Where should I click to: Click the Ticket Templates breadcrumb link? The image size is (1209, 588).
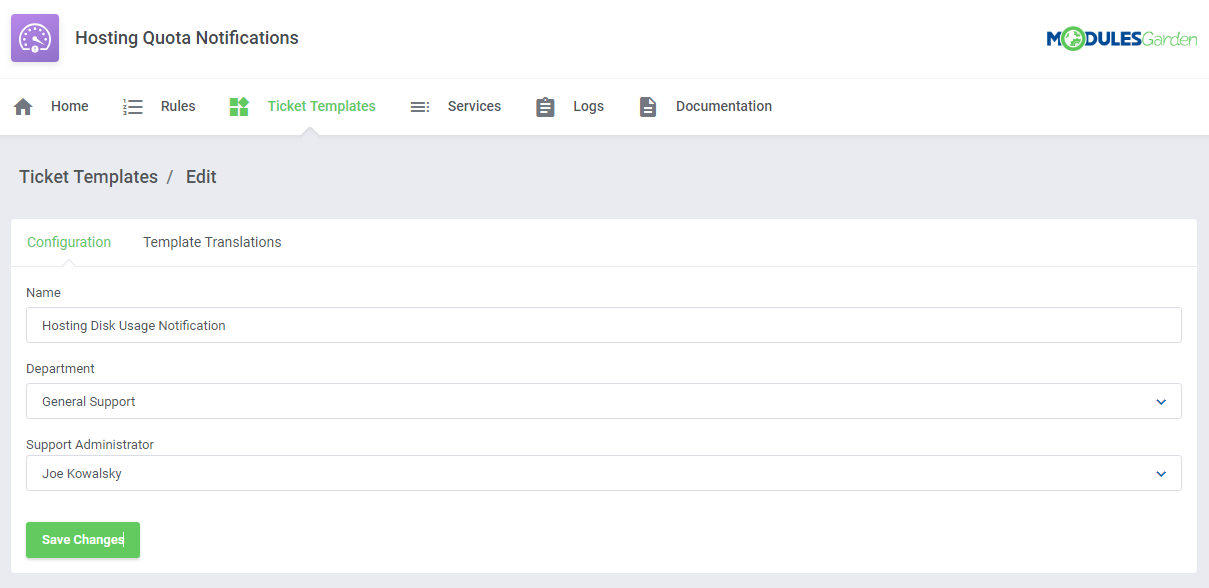[88, 177]
